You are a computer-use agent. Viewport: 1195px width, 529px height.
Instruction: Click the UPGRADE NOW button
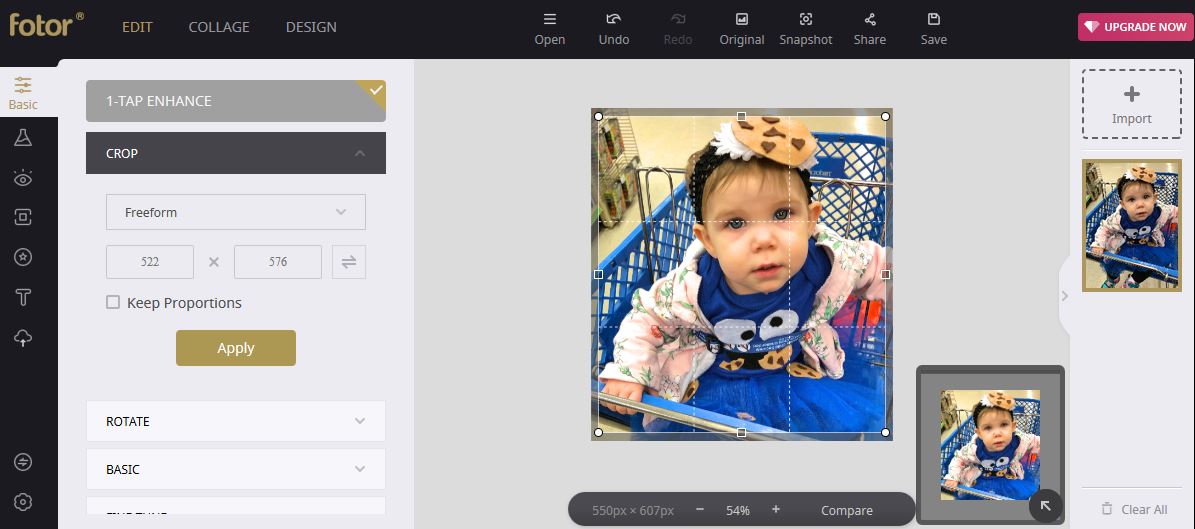coord(1133,27)
